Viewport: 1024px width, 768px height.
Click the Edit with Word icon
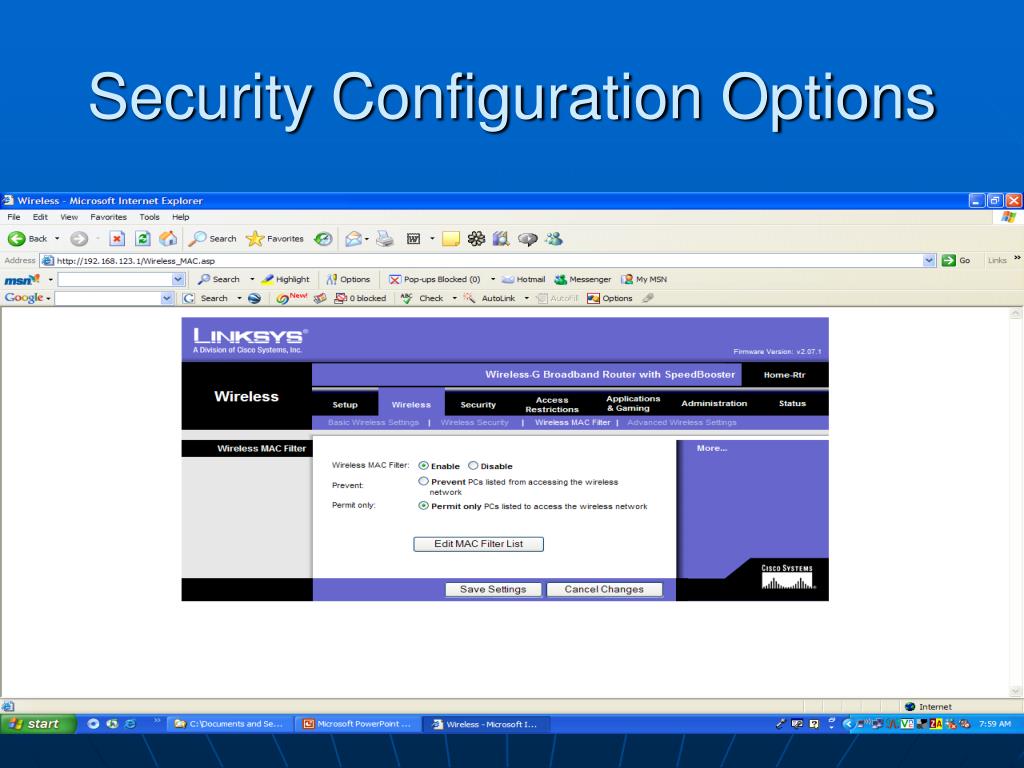tap(413, 239)
